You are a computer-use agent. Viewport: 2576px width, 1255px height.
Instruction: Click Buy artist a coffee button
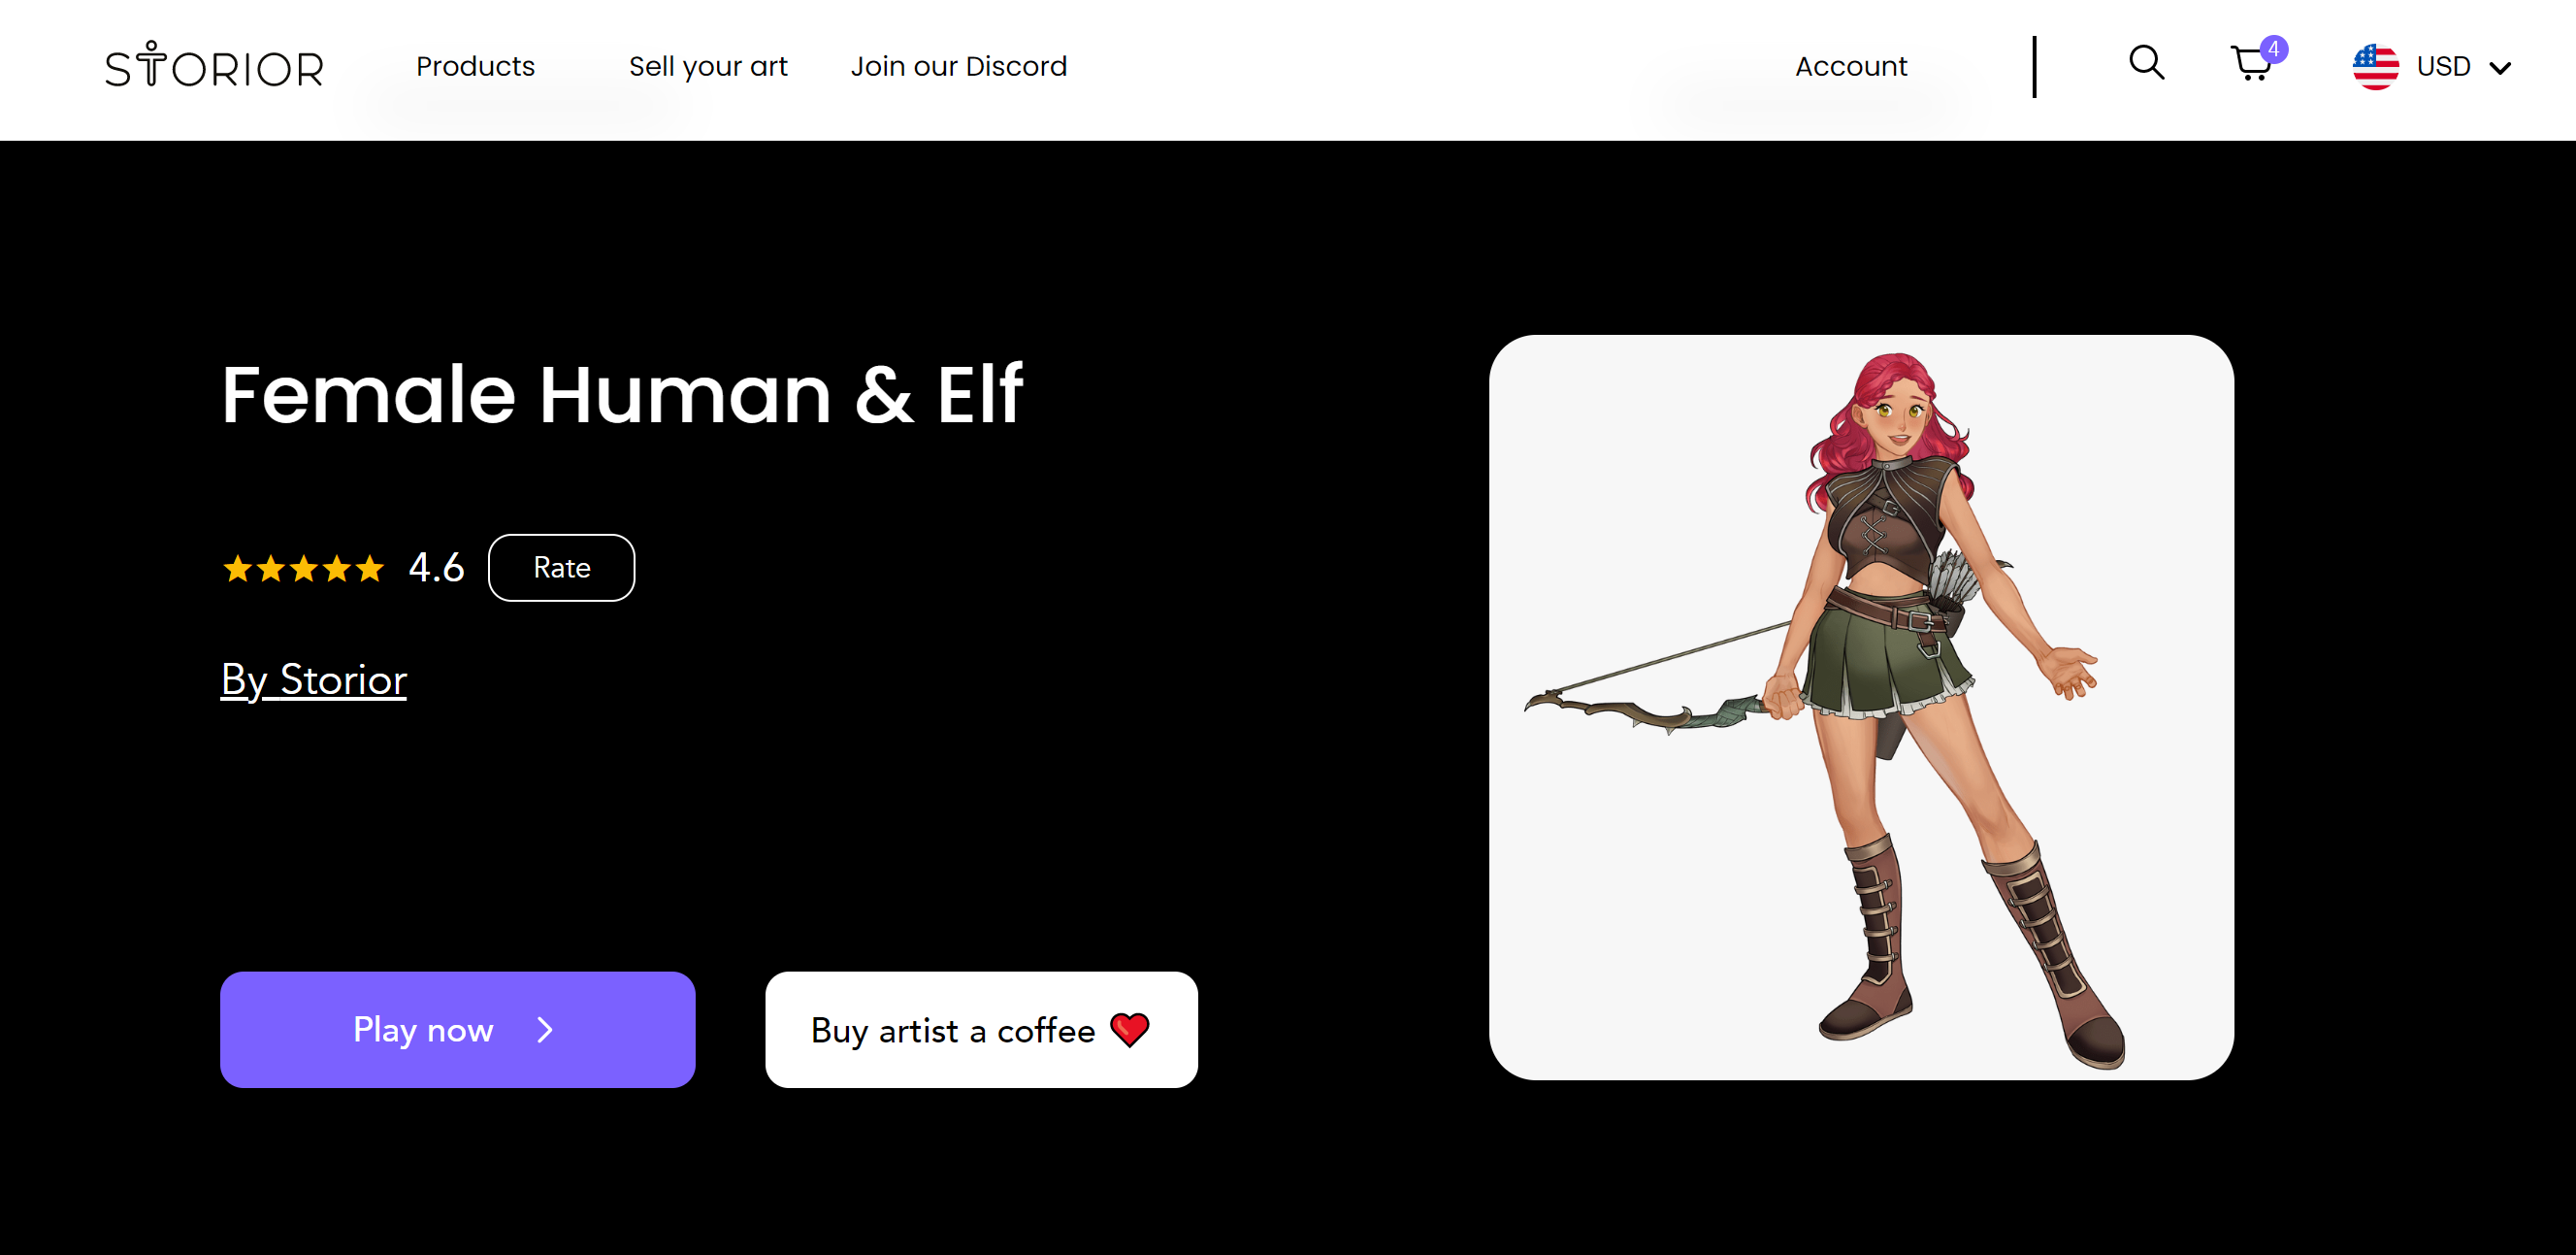point(981,1029)
